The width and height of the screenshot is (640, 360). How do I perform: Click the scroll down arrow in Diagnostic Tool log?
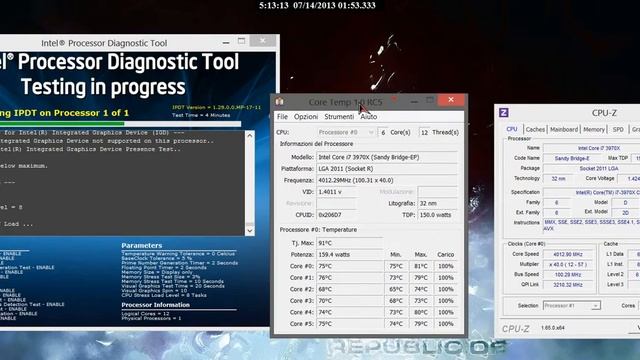(x=249, y=231)
